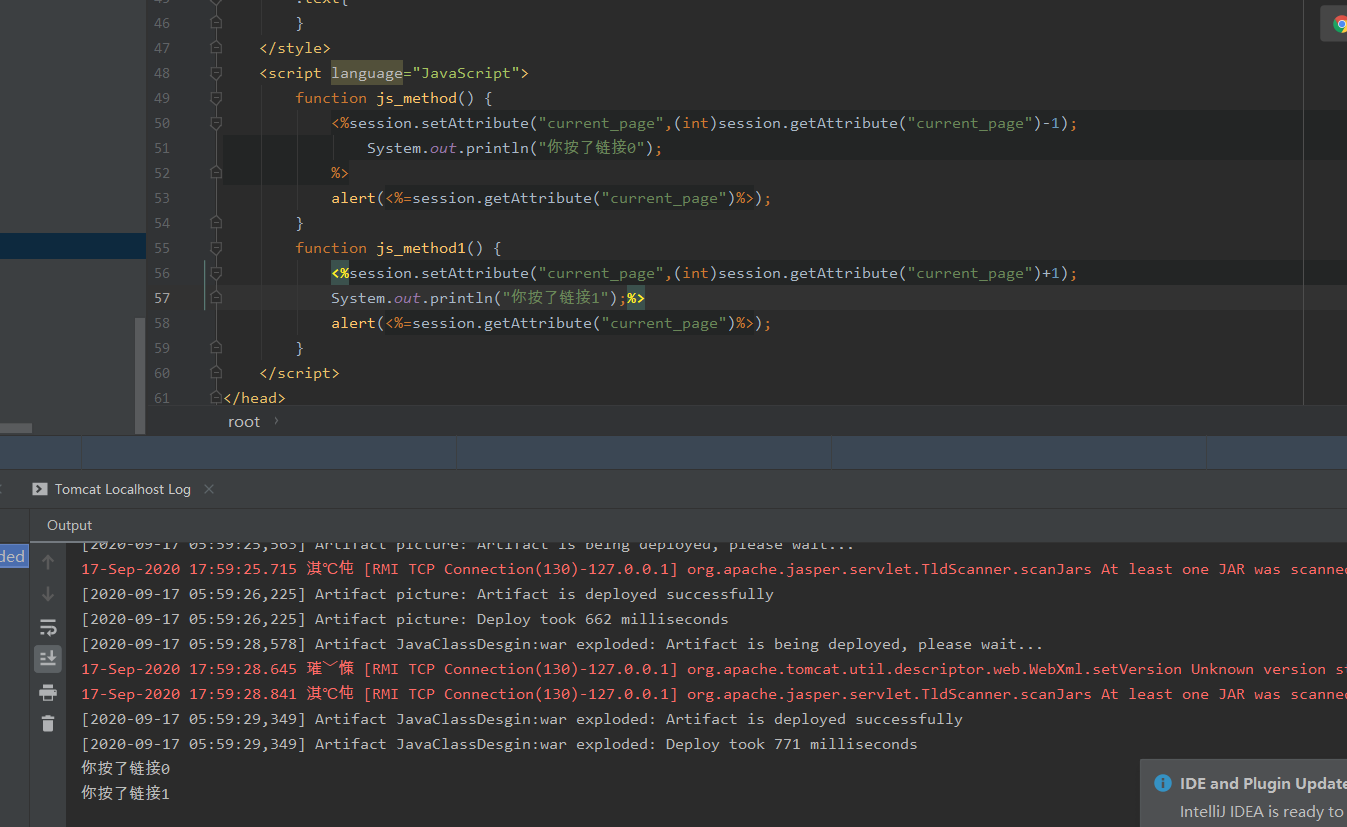Click JavaClassDesgin artifact deployed successfully line
Image resolution: width=1347 pixels, height=827 pixels.
pos(522,719)
